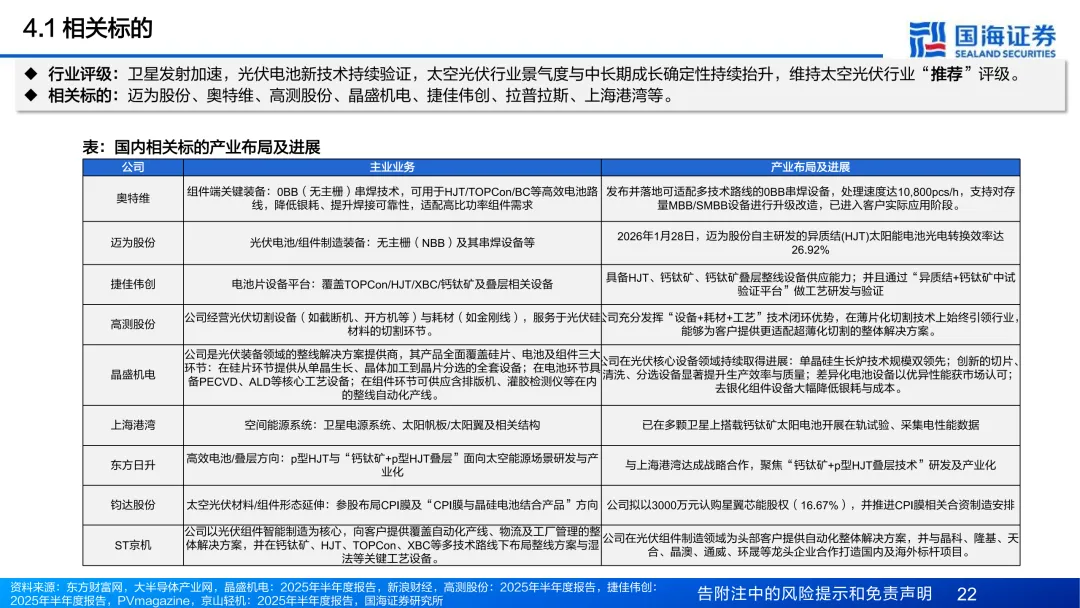The image size is (1080, 608).
Task: Click 钧达股份's CPI膜 business cell
Action: (392, 505)
